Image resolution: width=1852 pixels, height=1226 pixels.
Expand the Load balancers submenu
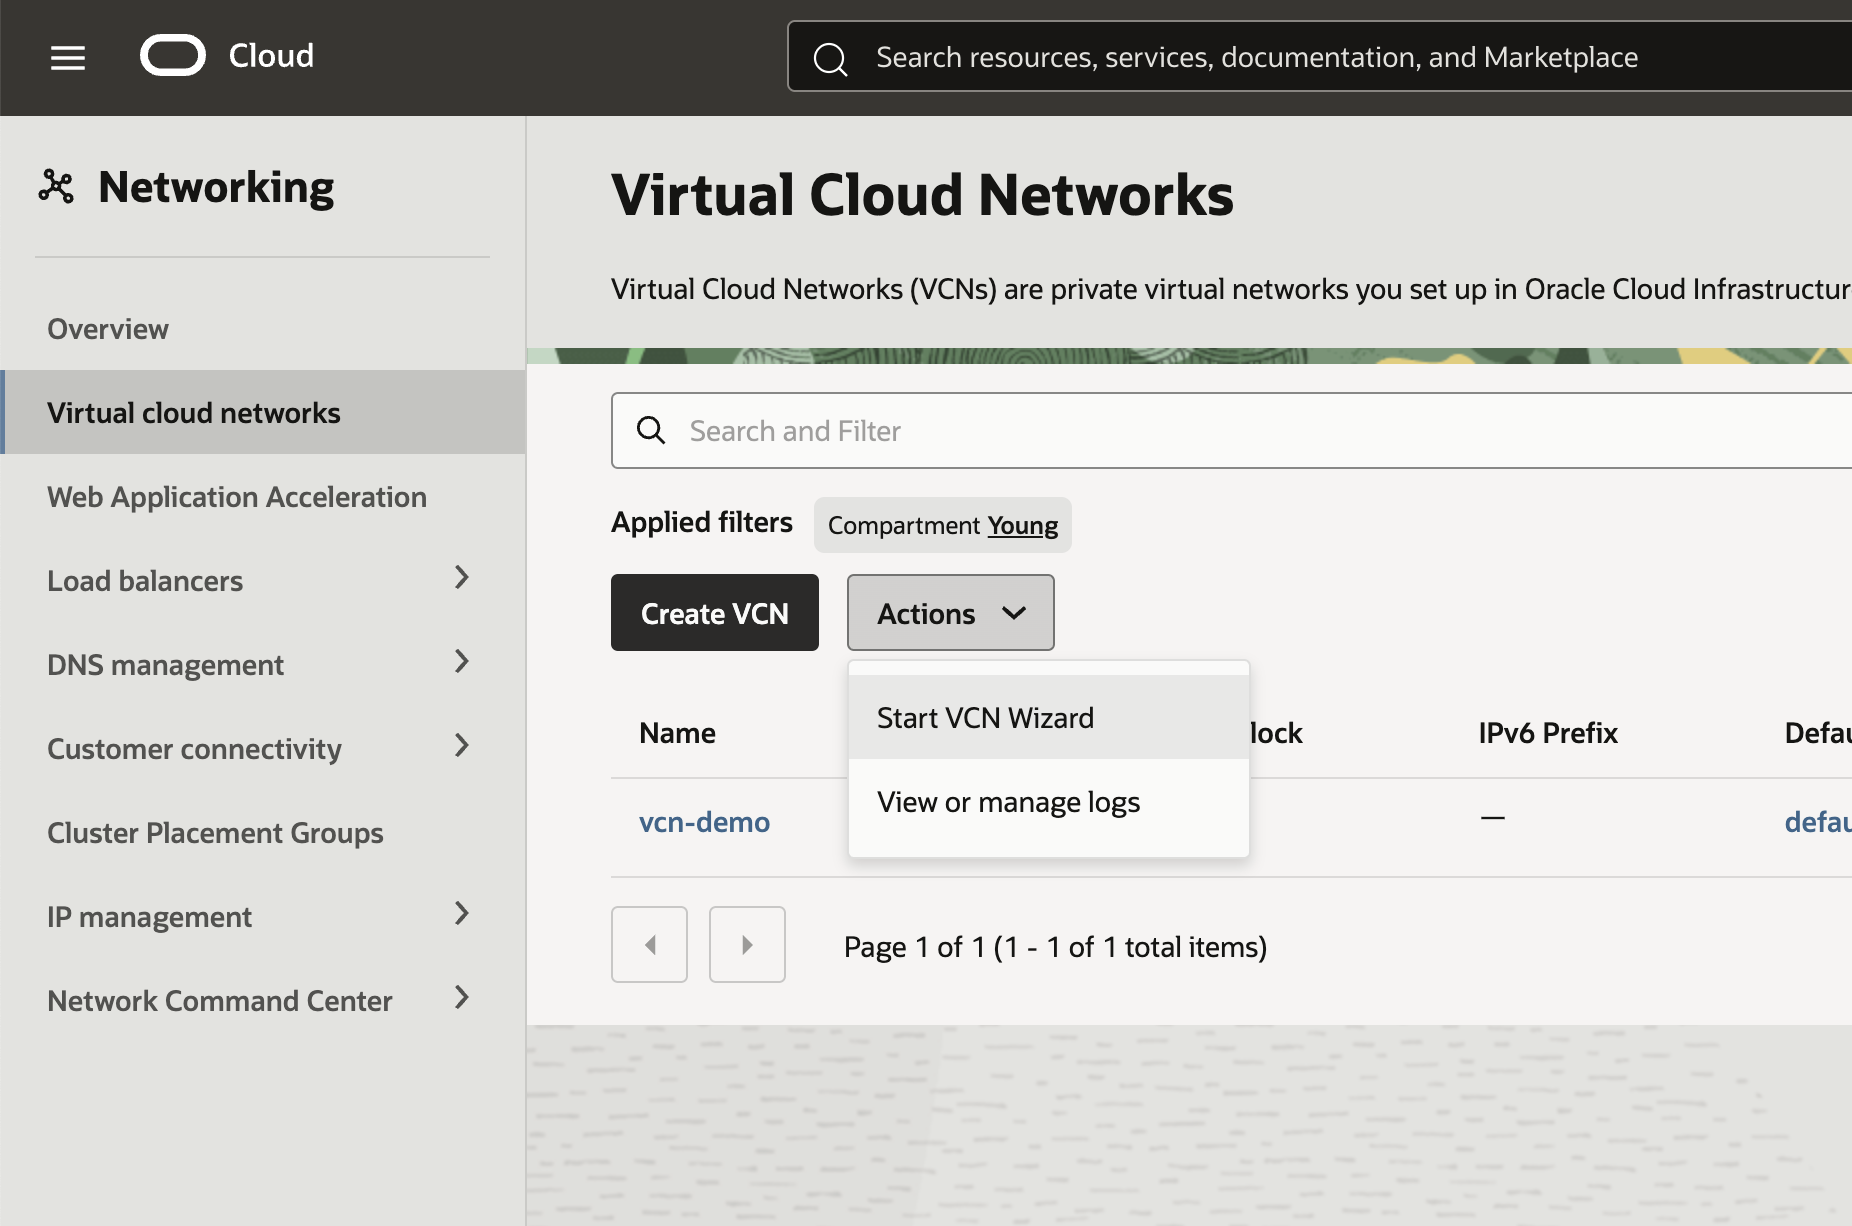[461, 578]
